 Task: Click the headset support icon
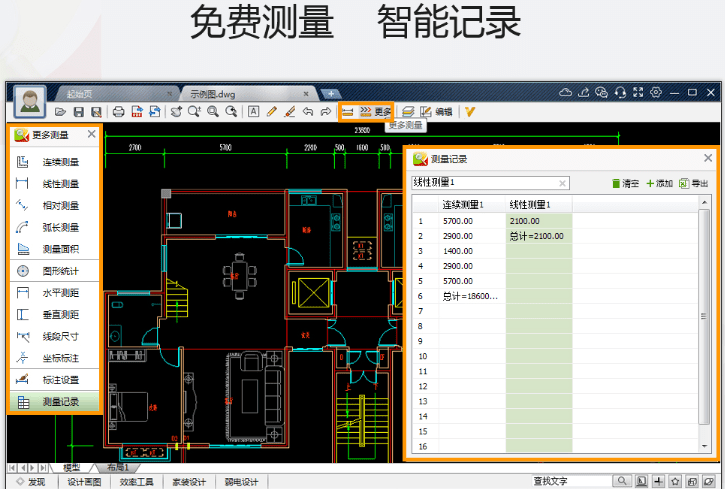pos(620,92)
